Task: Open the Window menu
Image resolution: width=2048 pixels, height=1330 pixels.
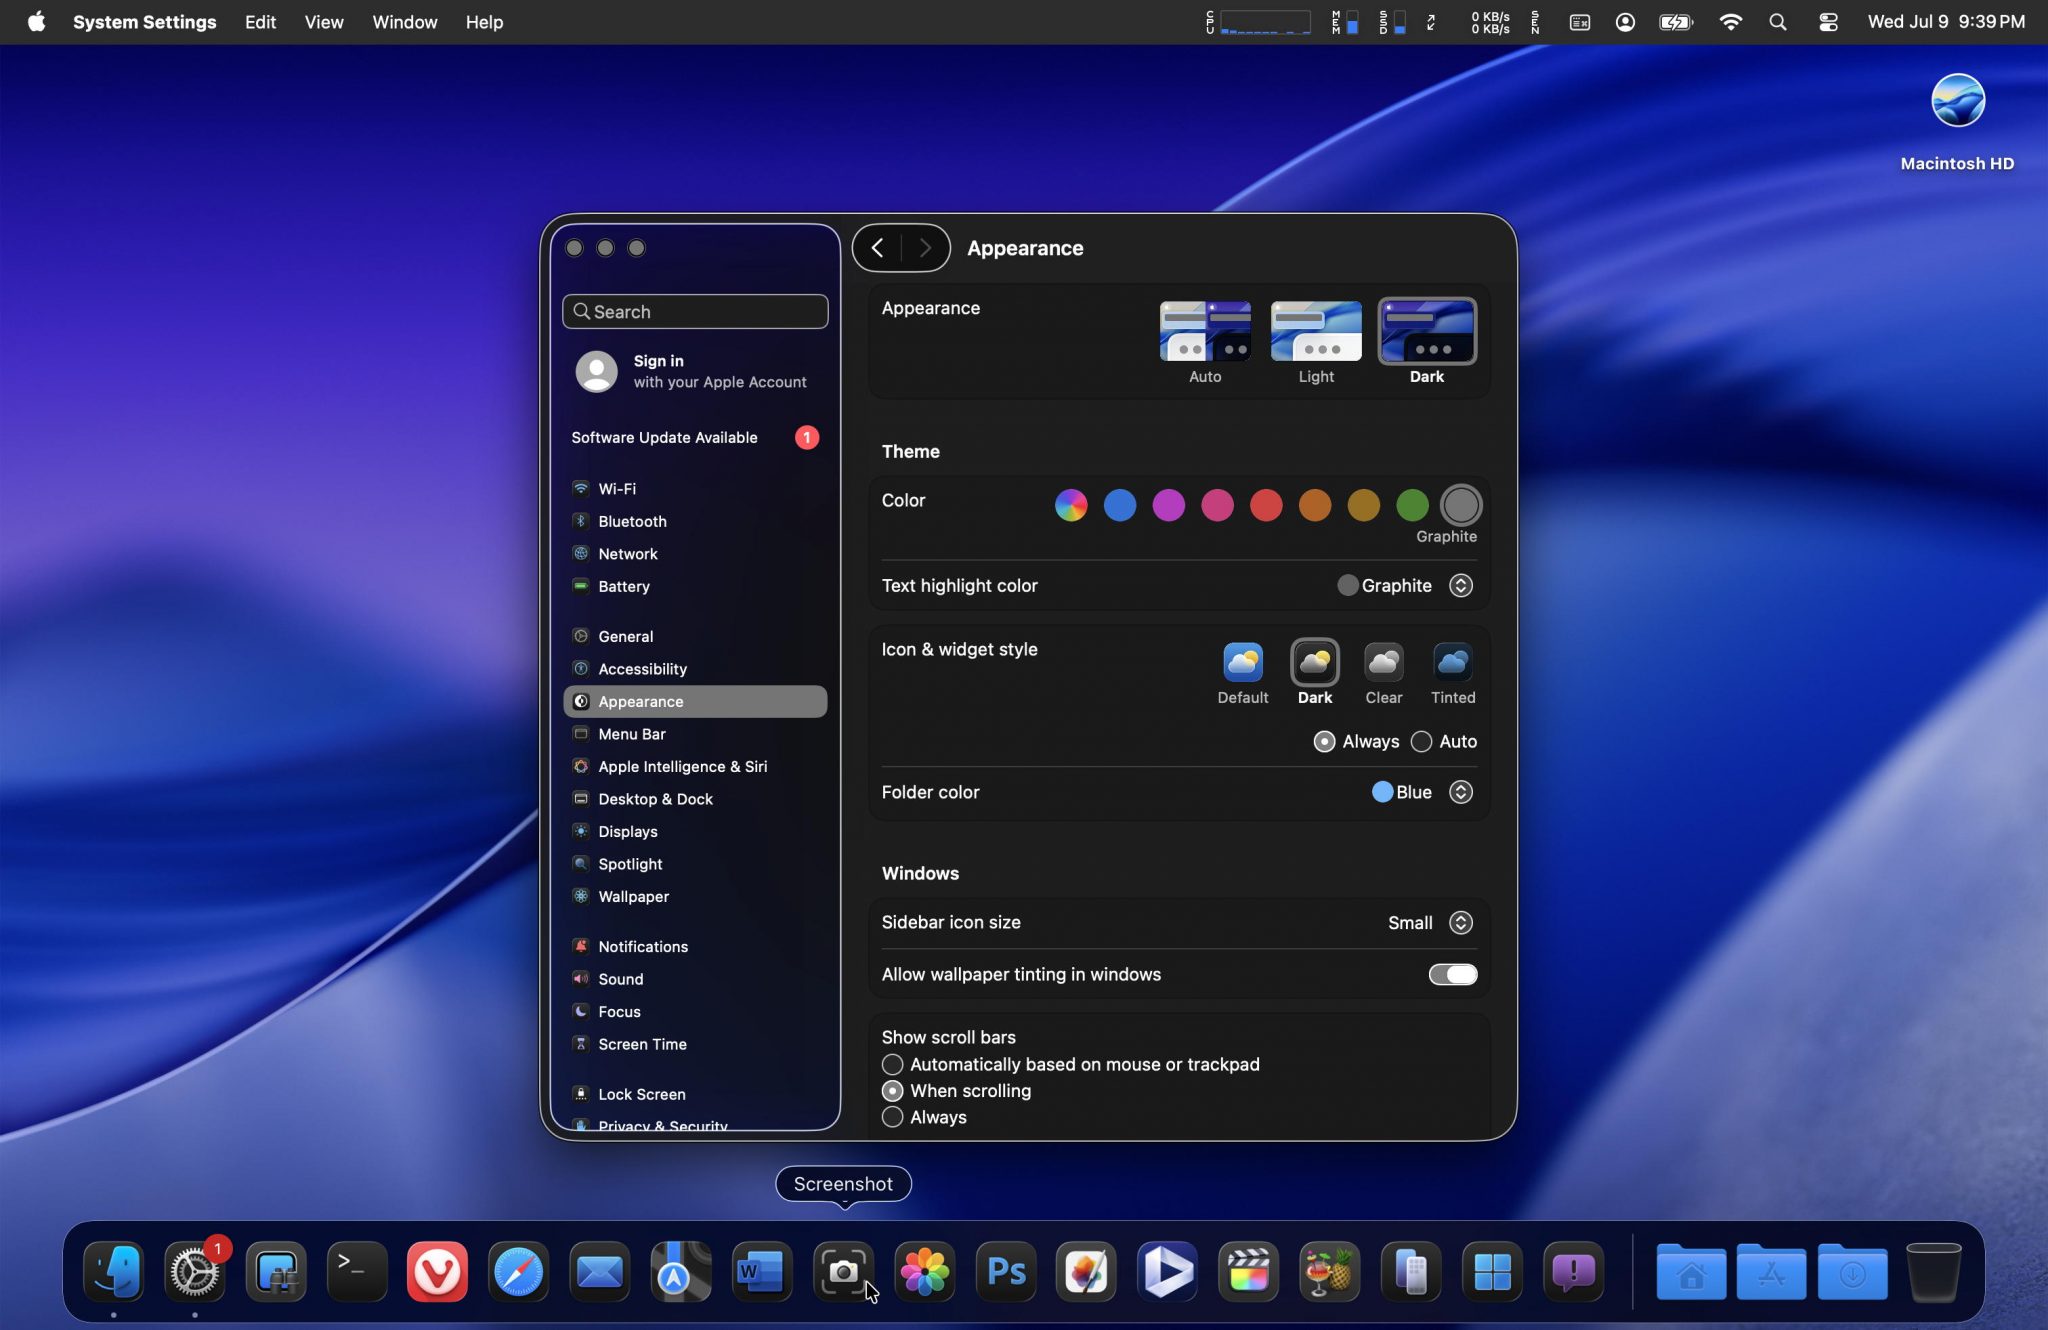Action: click(404, 22)
